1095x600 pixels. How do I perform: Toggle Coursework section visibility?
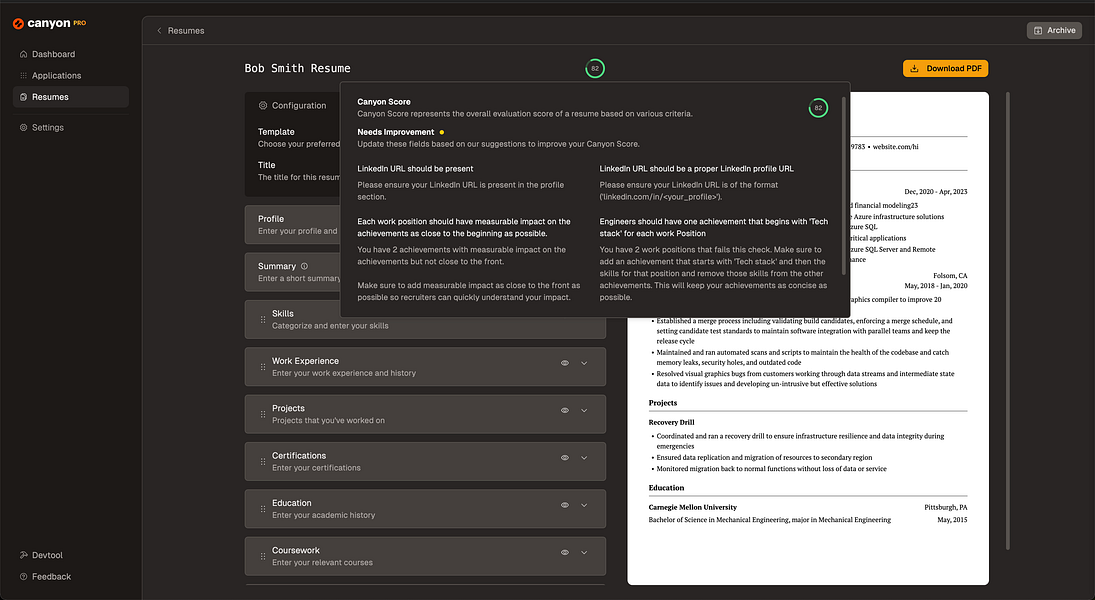tap(565, 553)
